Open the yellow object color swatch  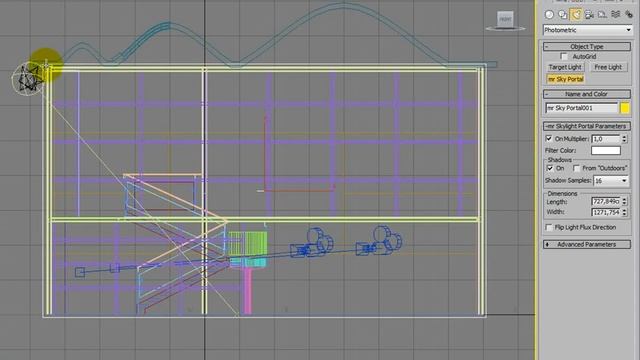coord(625,108)
